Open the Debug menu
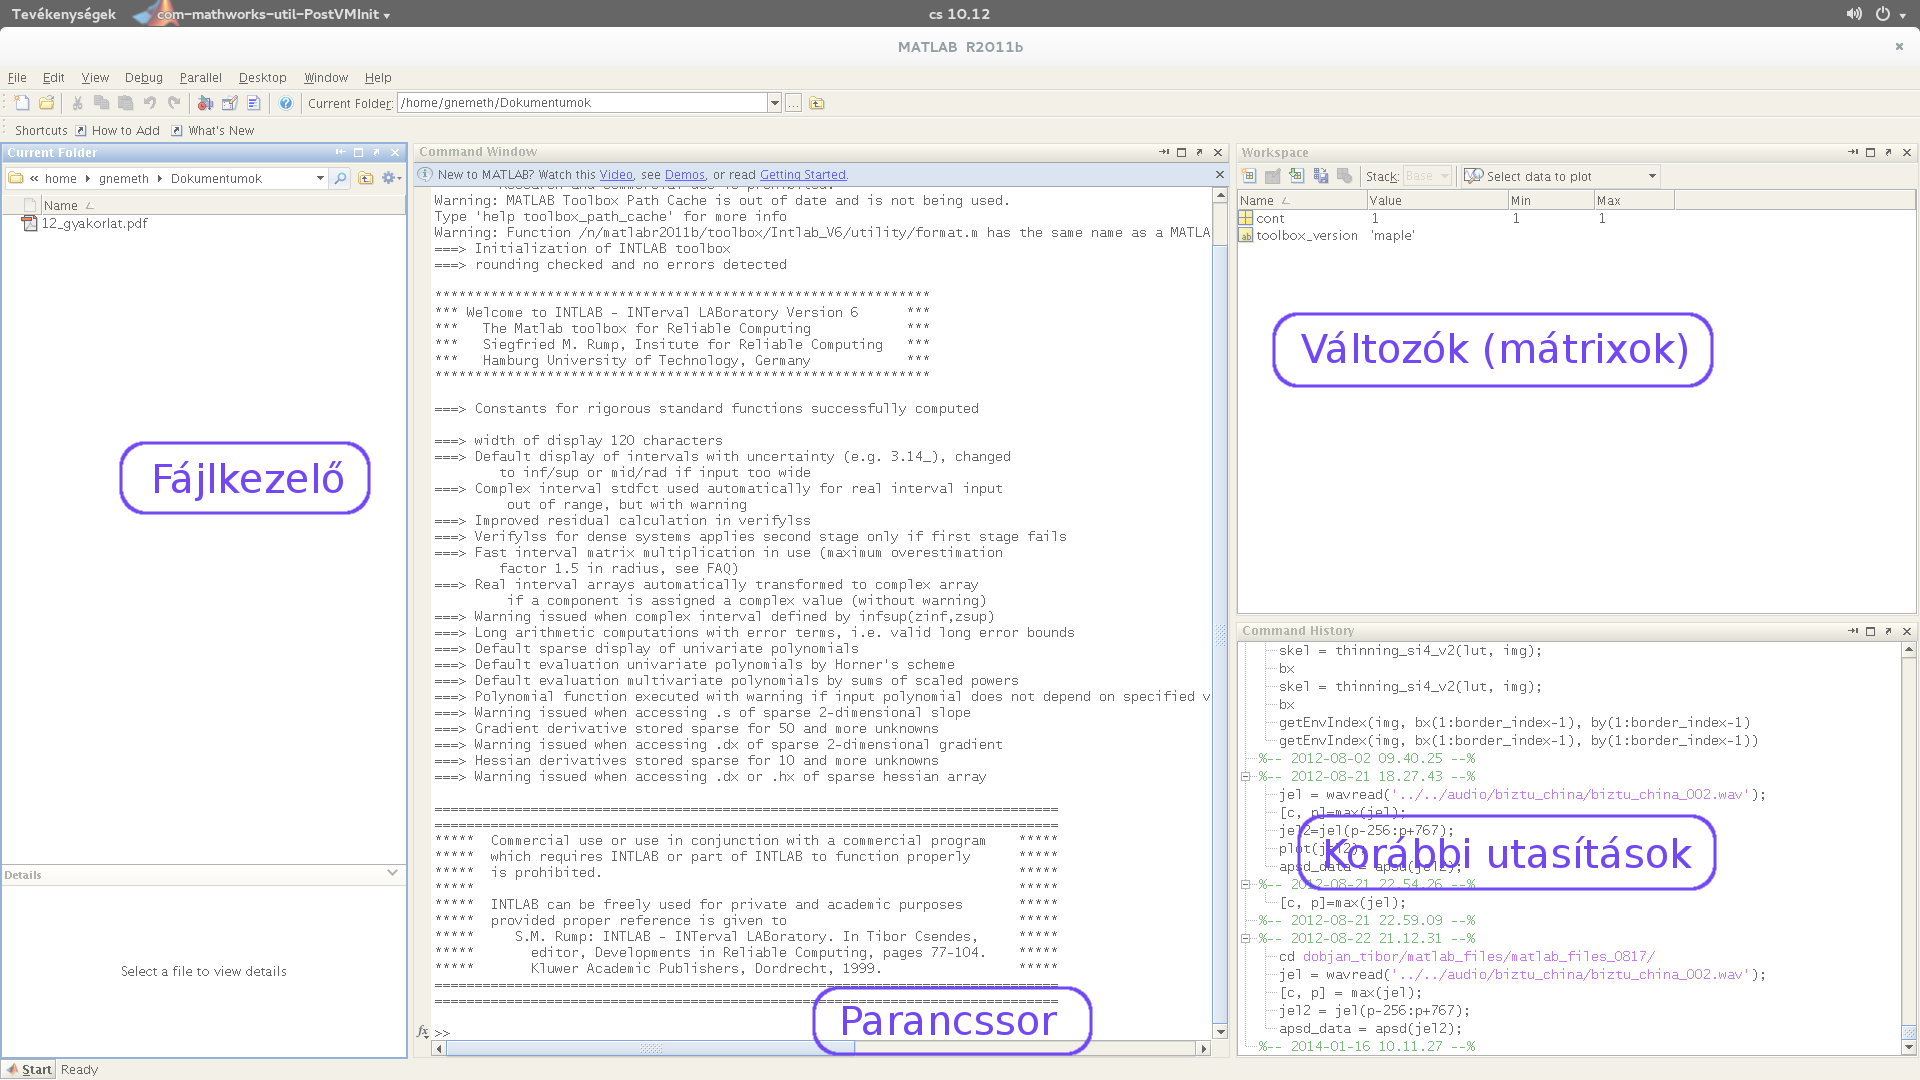This screenshot has width=1920, height=1080. click(143, 77)
